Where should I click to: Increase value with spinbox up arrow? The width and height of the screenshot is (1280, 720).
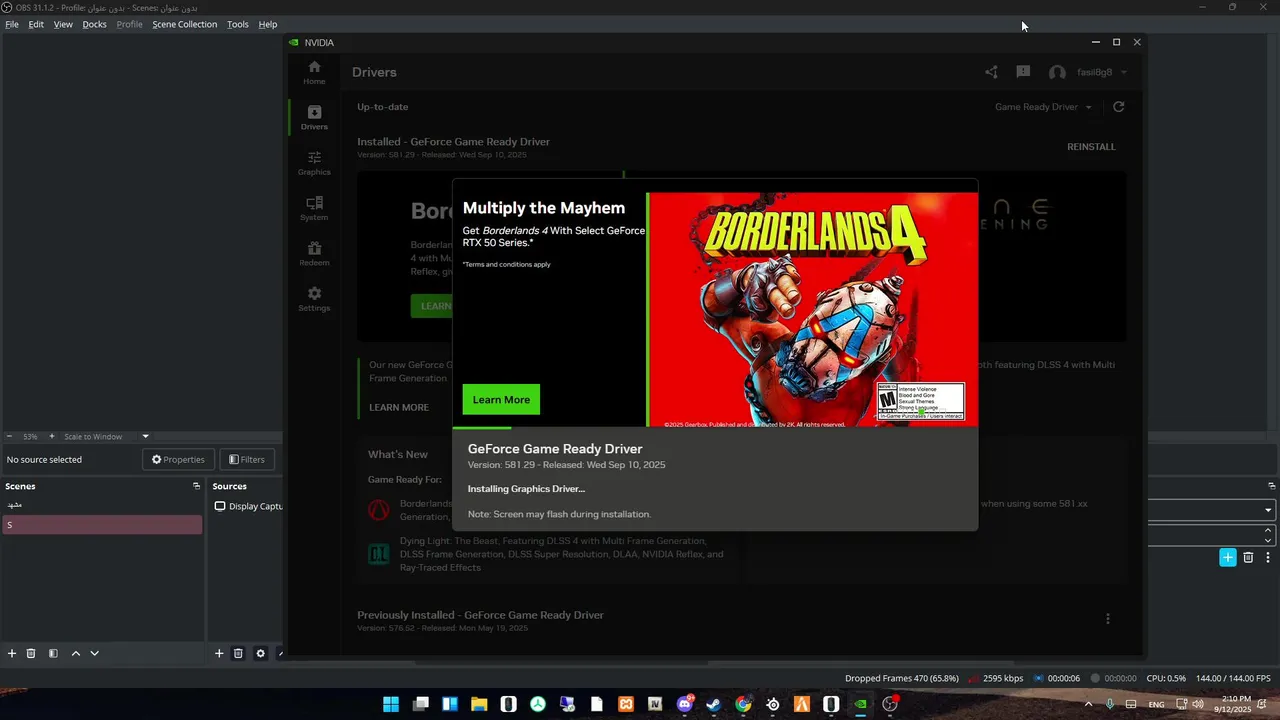click(x=1269, y=530)
